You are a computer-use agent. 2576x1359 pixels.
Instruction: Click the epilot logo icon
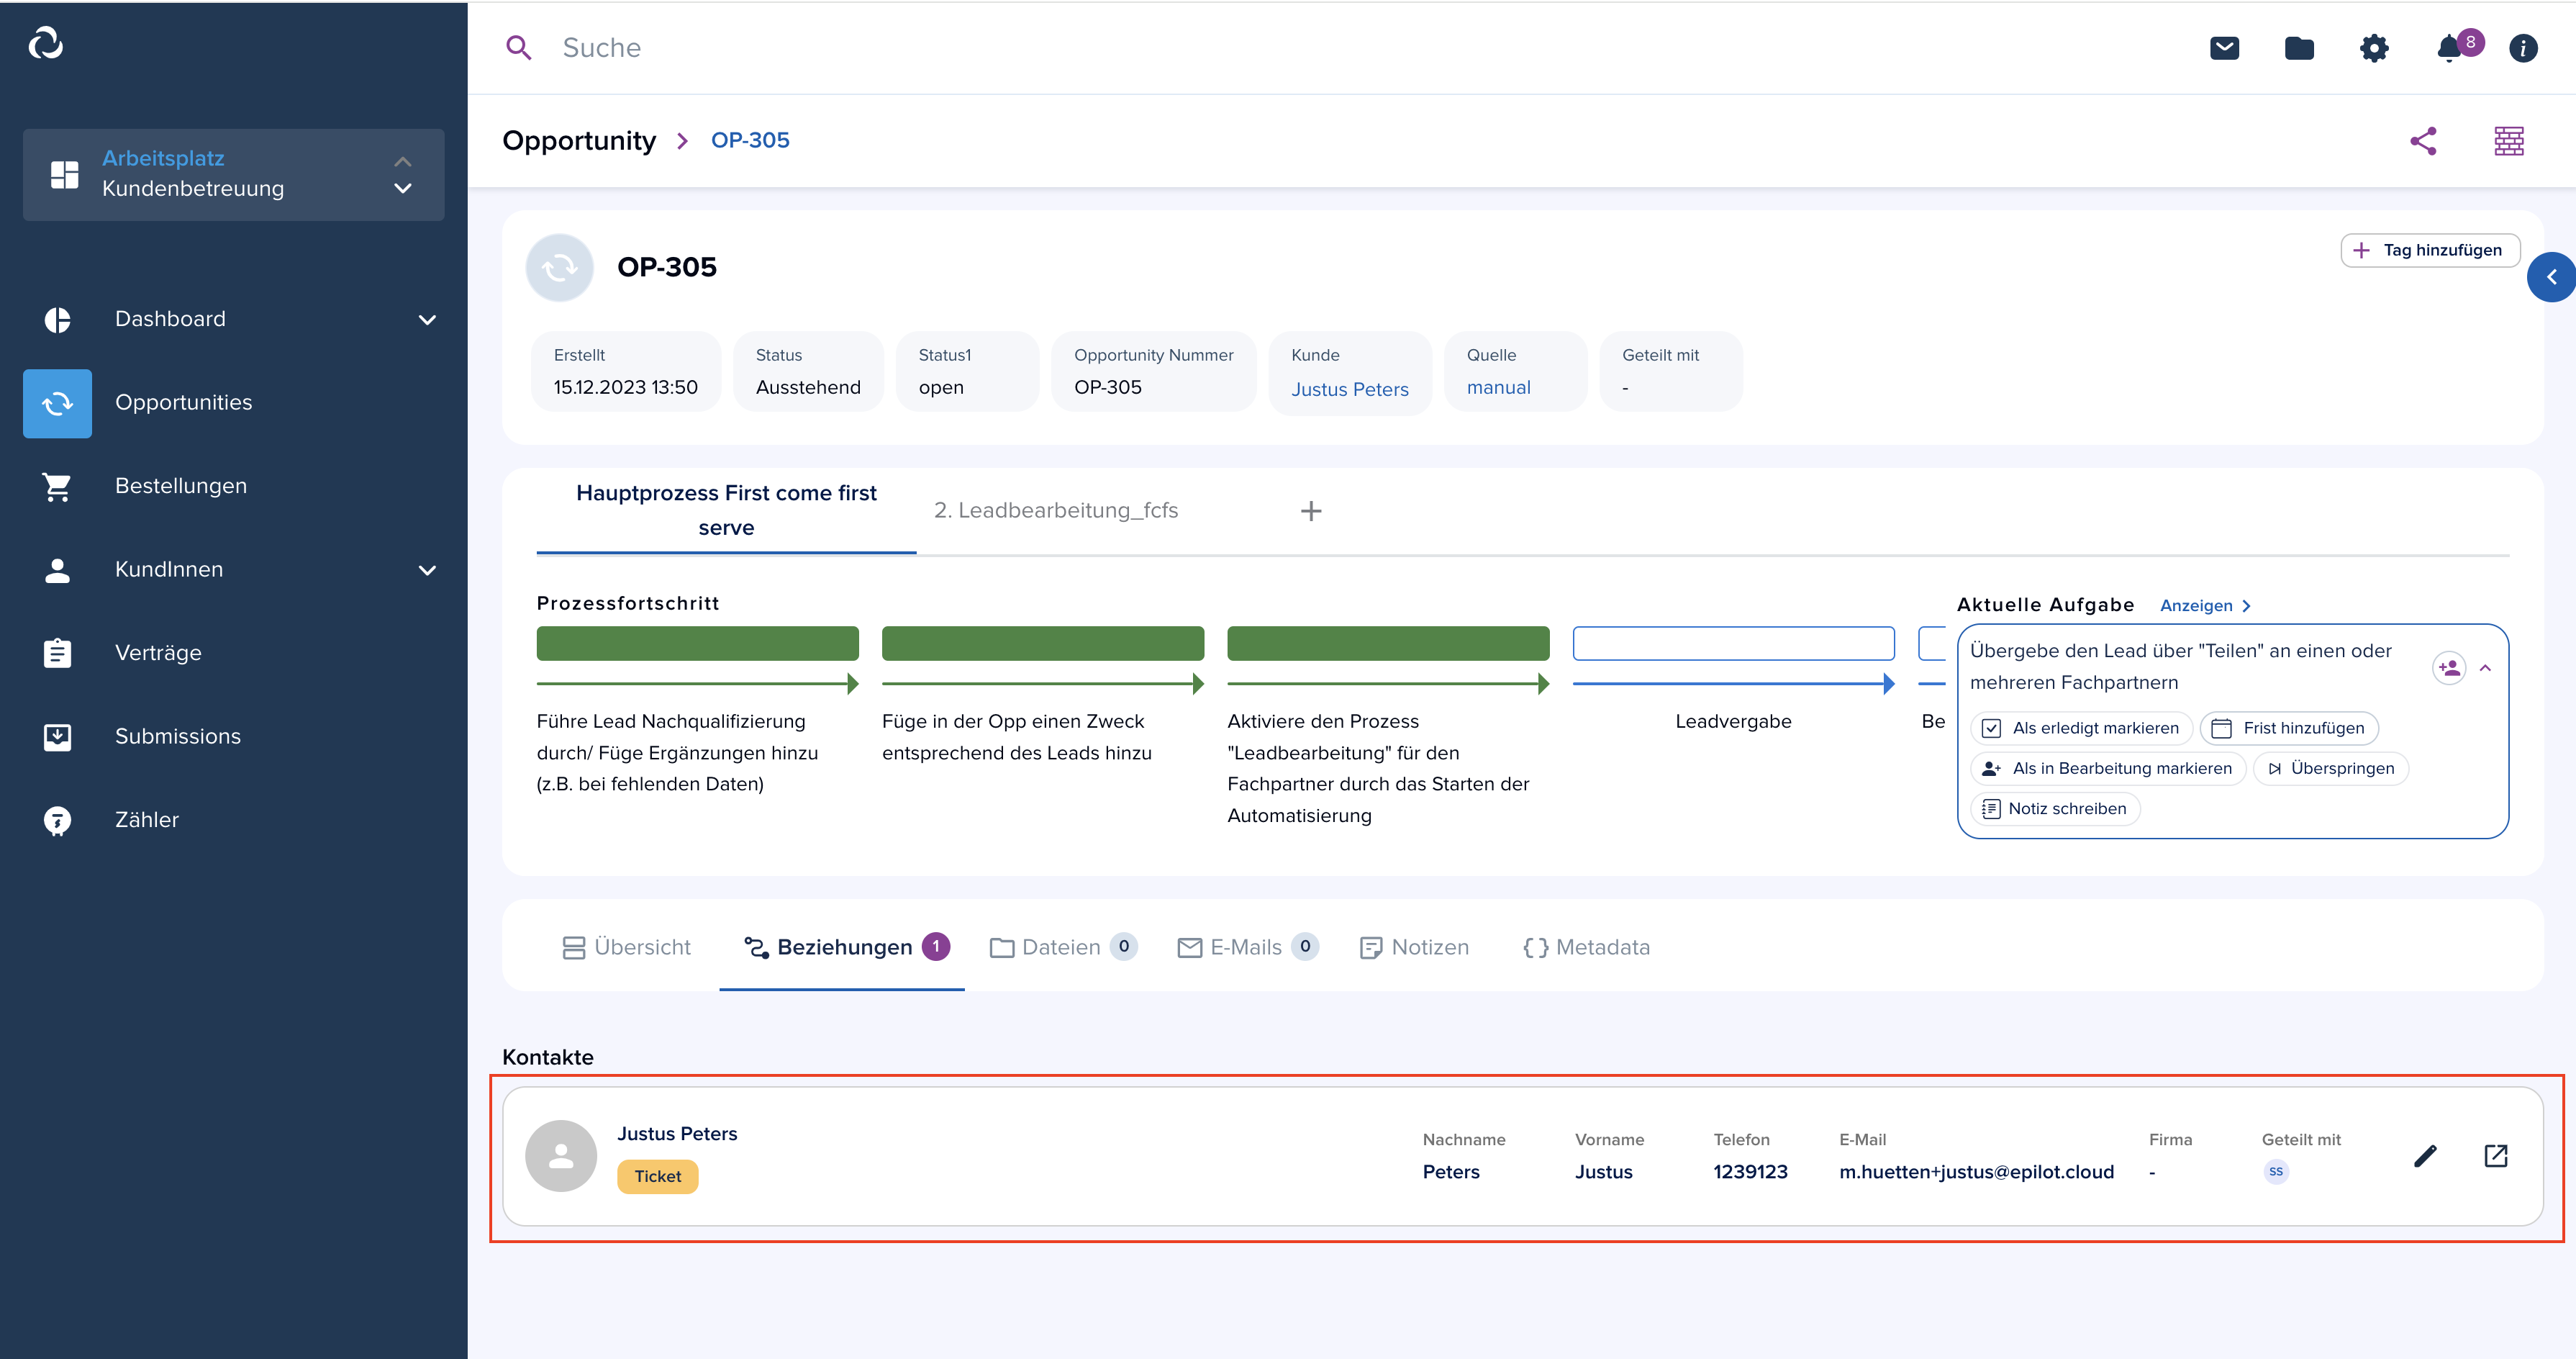46,43
